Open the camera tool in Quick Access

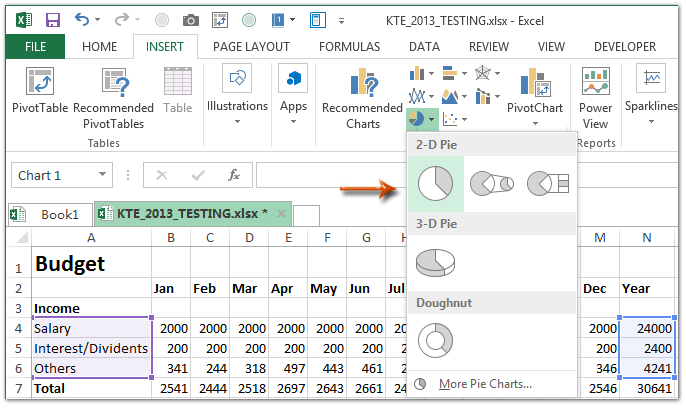pyautogui.click(x=190, y=20)
